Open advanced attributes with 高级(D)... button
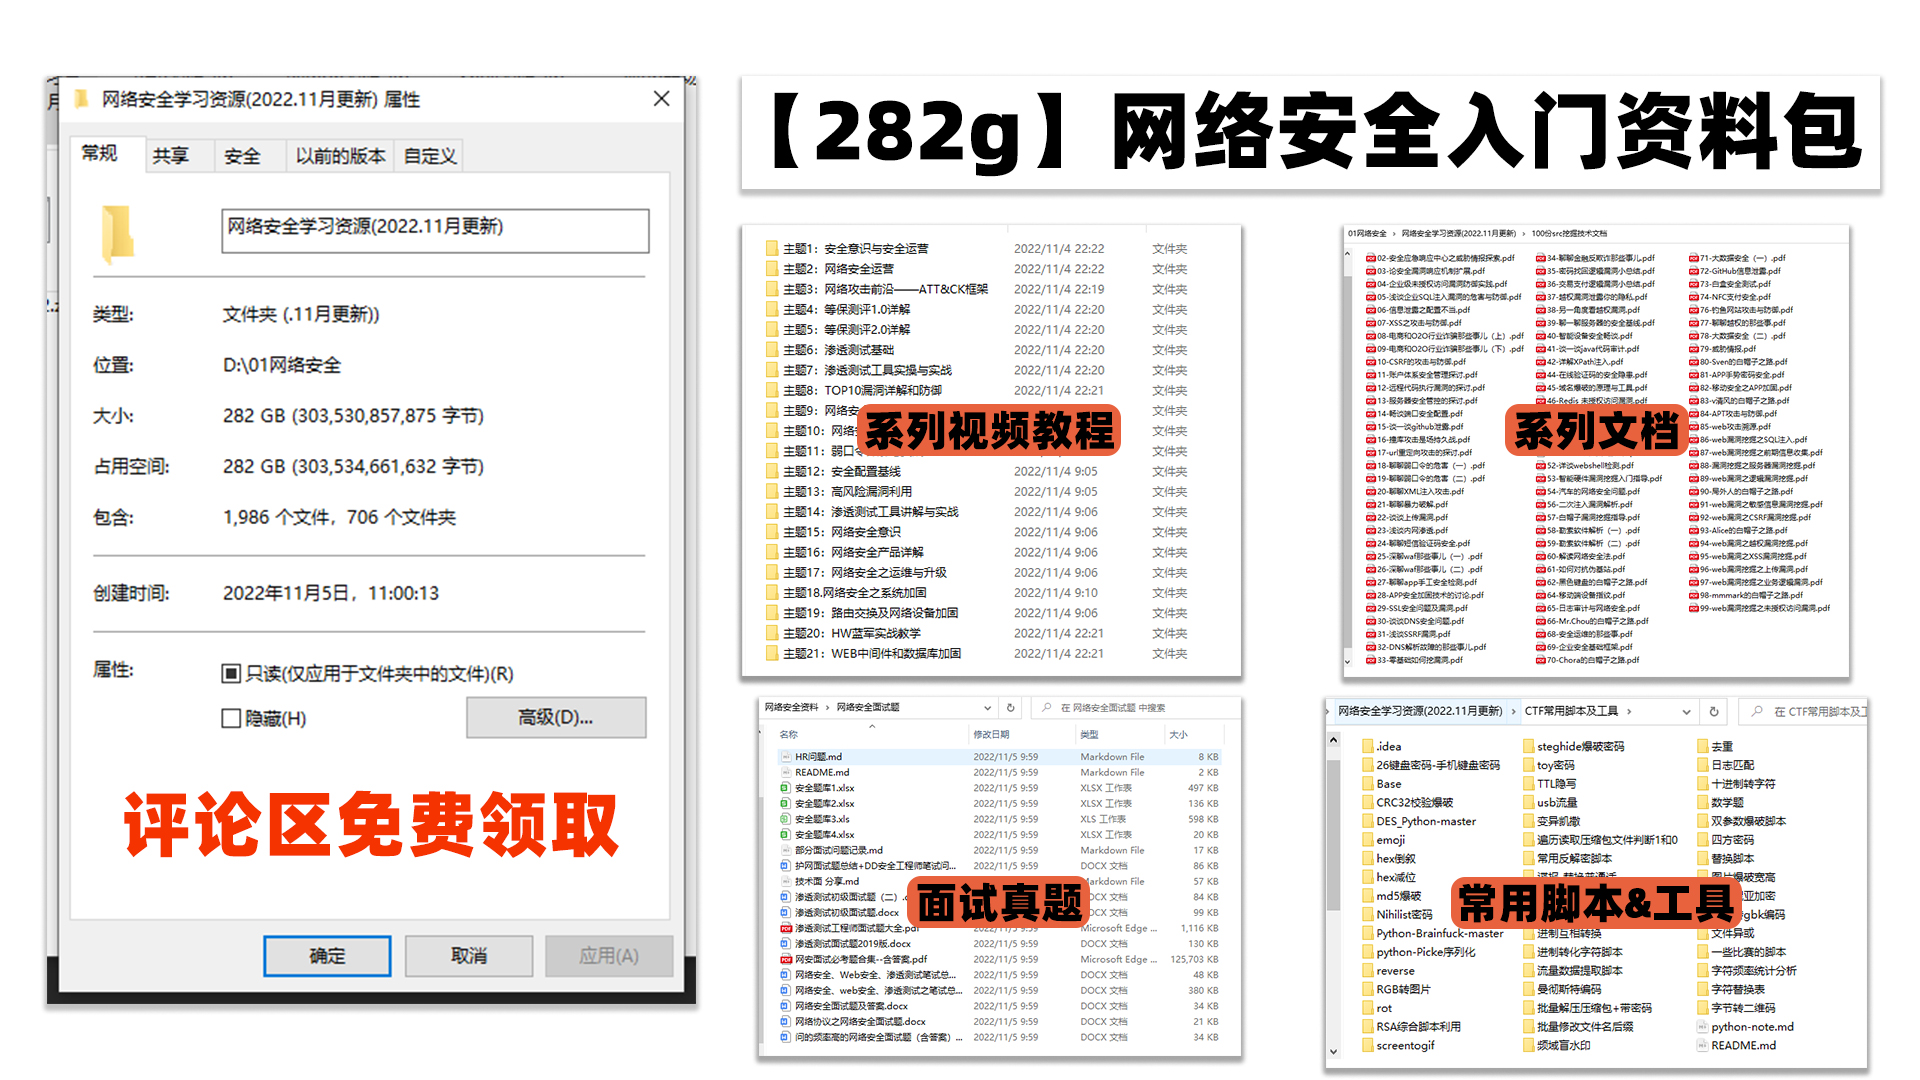 (x=556, y=717)
